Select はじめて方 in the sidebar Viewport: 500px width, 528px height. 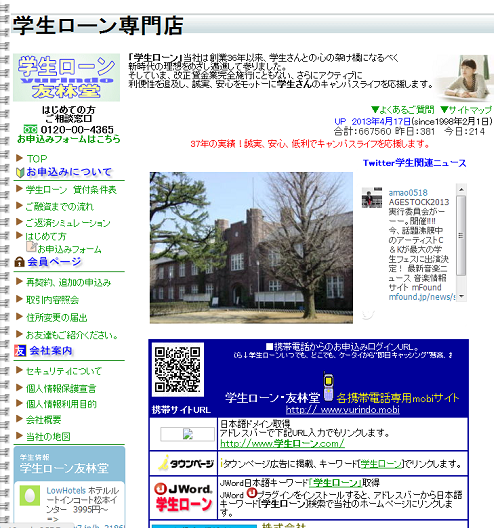coord(46,236)
